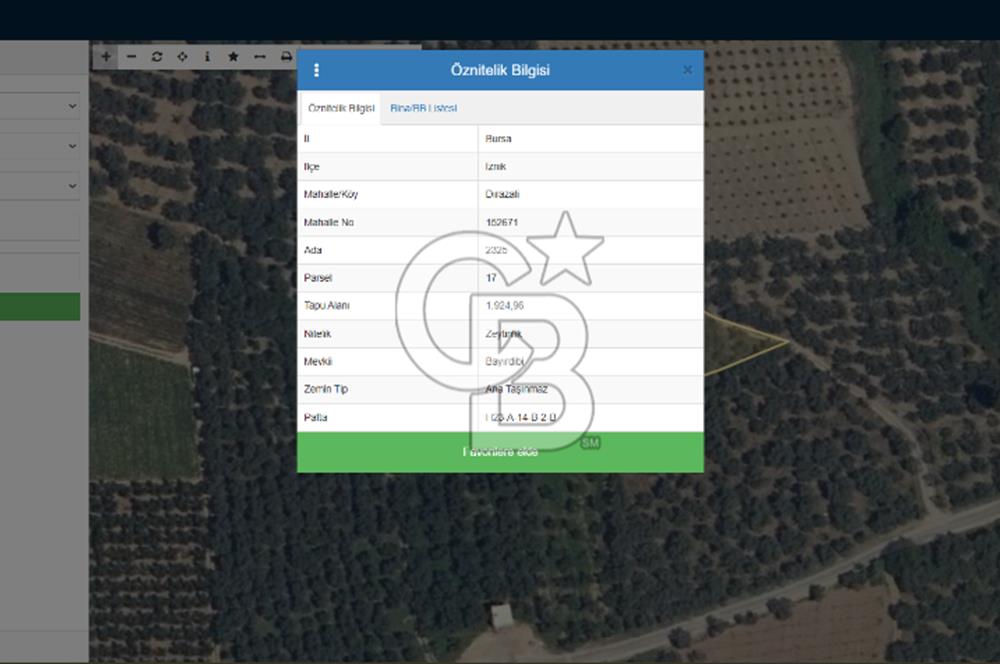Click the 'Mevkii' row label
This screenshot has width=1000, height=664.
click(x=318, y=362)
